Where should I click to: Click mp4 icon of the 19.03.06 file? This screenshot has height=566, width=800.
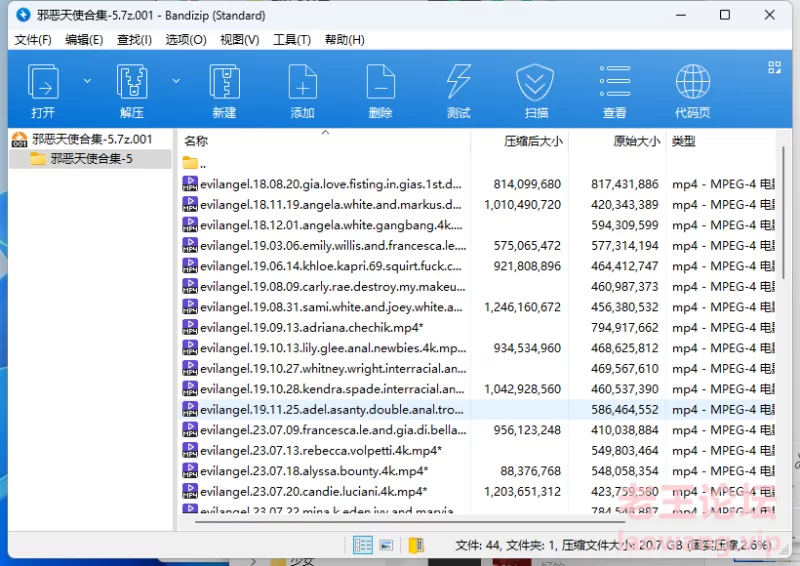pyautogui.click(x=190, y=245)
